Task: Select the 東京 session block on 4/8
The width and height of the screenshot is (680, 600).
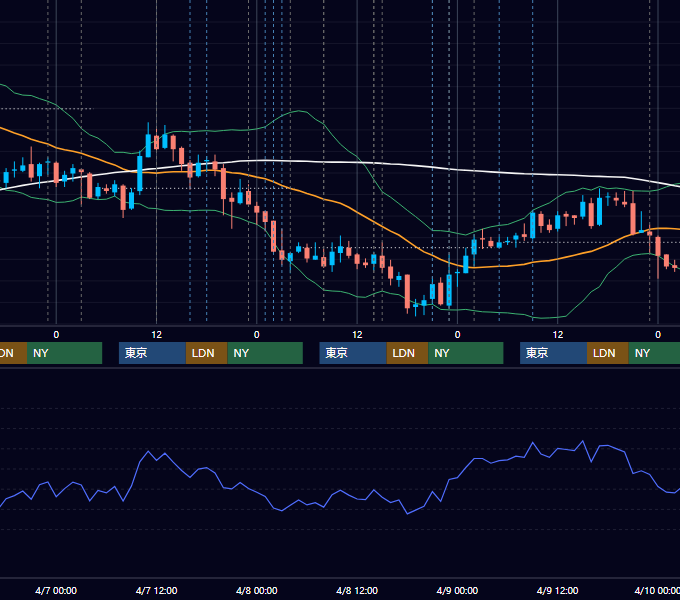Action: [353, 353]
